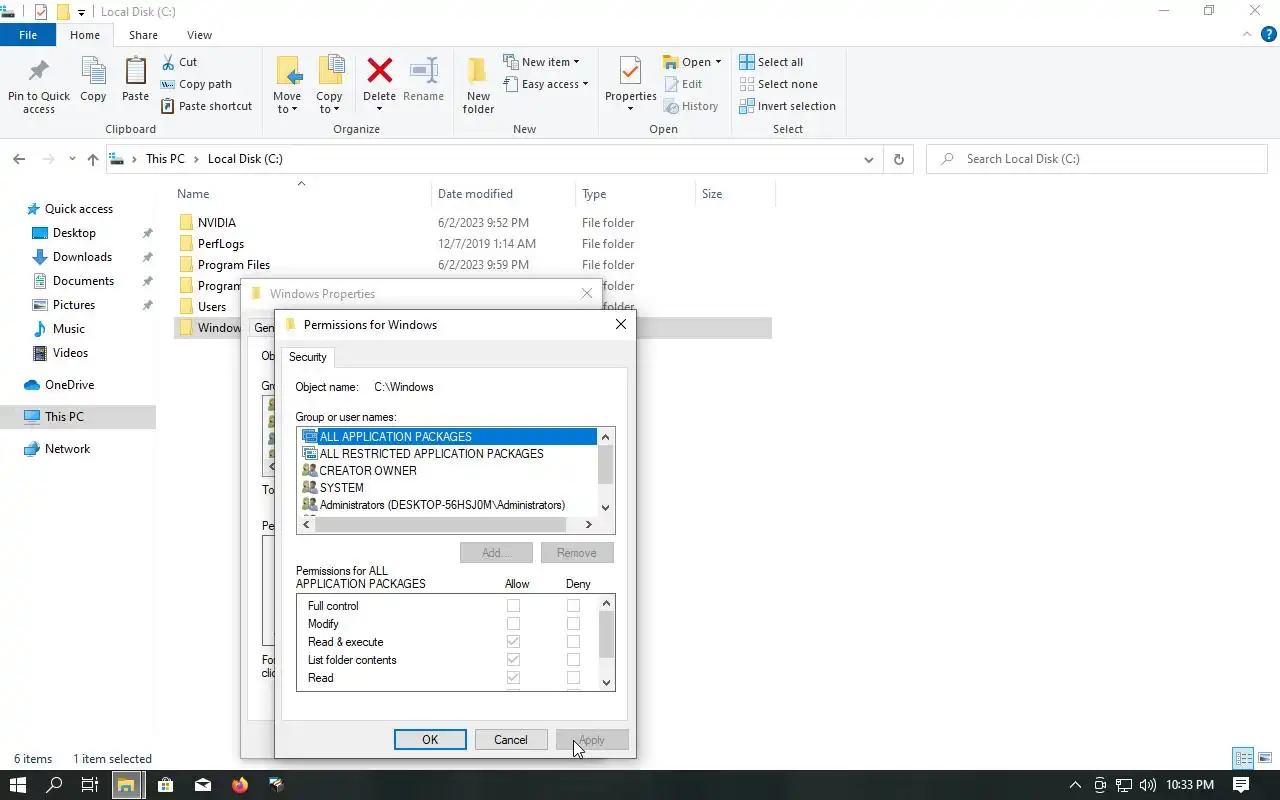Tick Deny checkbox for Modify

573,624
